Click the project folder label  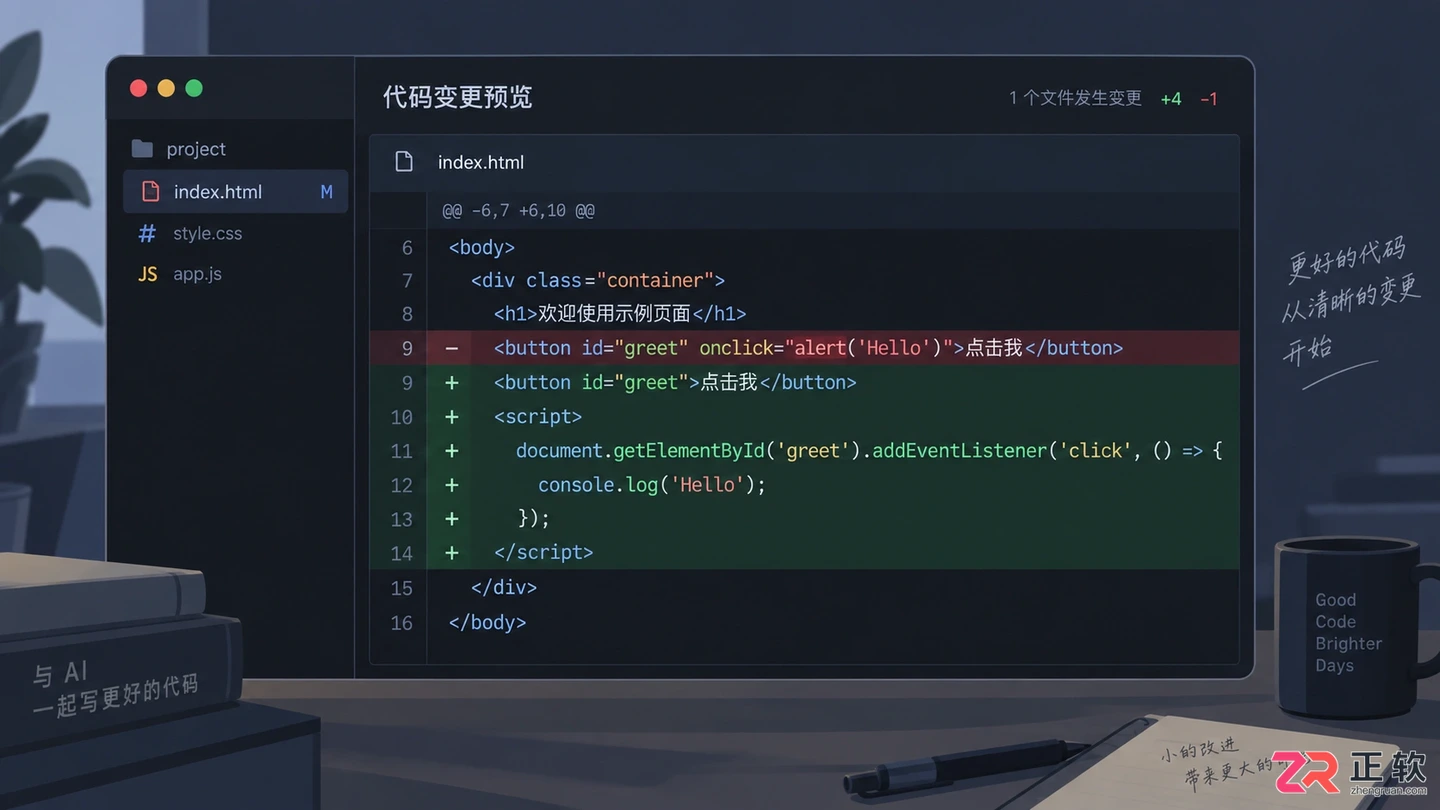196,149
